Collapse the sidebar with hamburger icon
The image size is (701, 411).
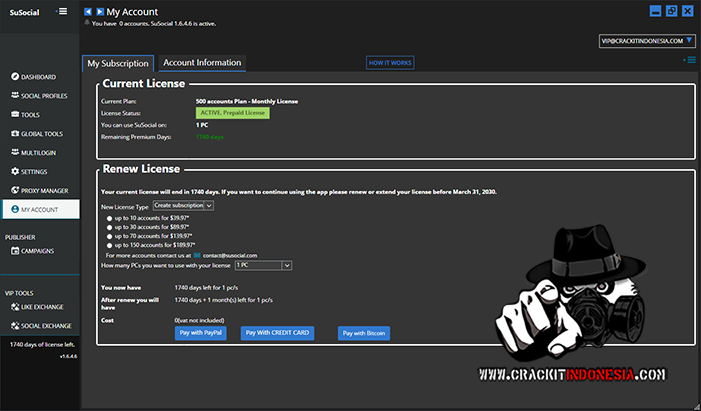[x=63, y=12]
